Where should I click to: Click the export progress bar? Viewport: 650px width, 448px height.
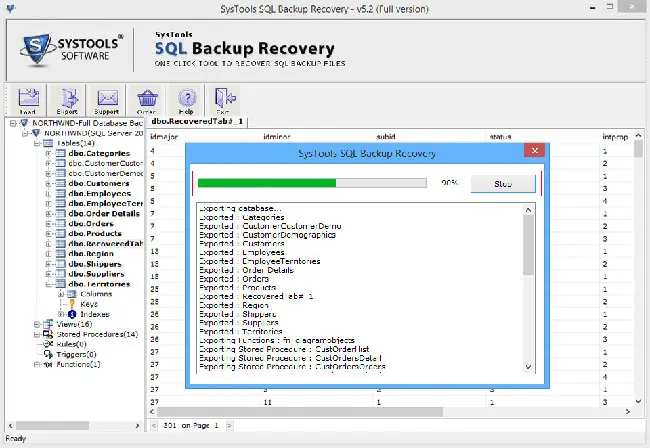312,183
